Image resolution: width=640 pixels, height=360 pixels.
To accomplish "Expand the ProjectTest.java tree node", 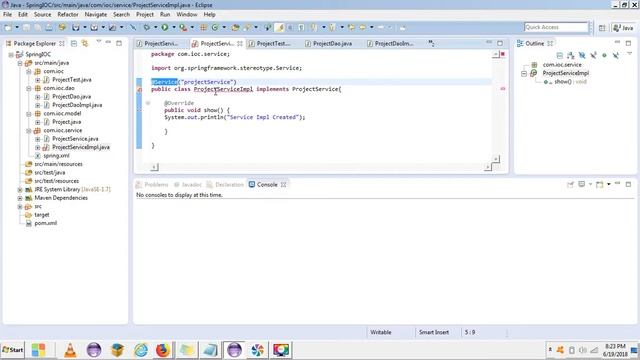I will point(38,80).
